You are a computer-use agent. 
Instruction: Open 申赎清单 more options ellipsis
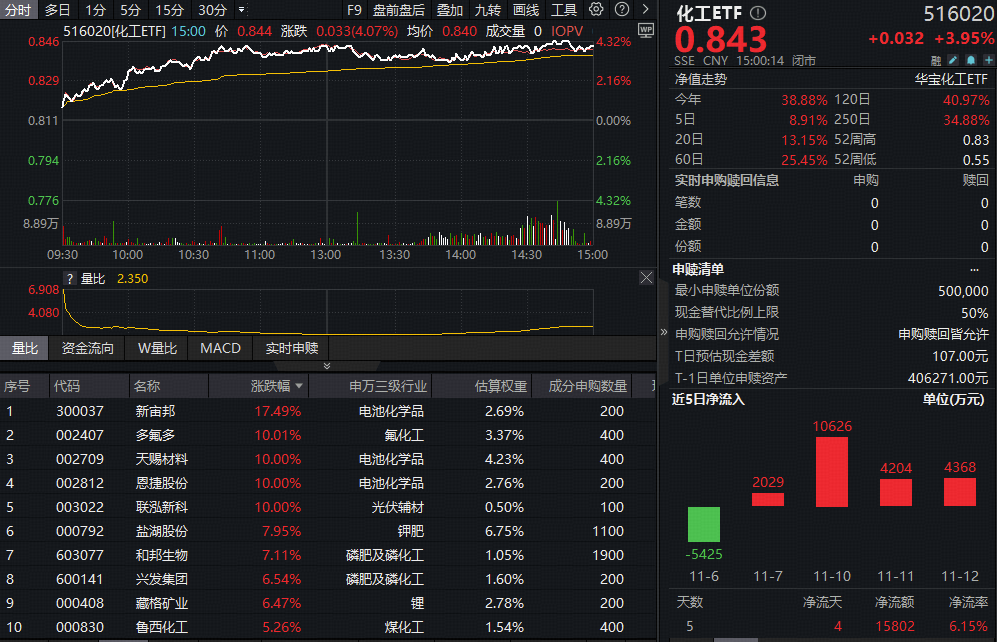(x=974, y=269)
